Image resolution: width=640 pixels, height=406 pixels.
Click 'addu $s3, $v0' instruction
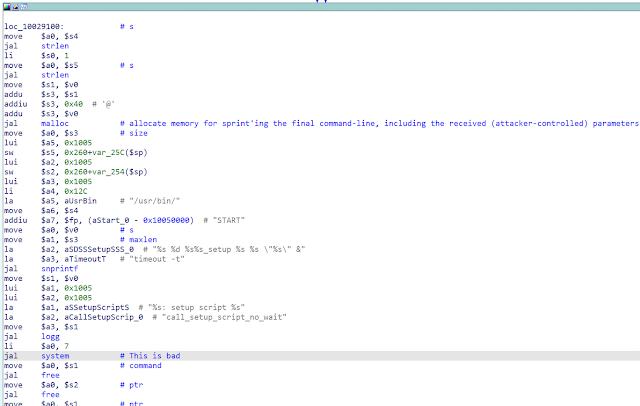pyautogui.click(x=41, y=114)
